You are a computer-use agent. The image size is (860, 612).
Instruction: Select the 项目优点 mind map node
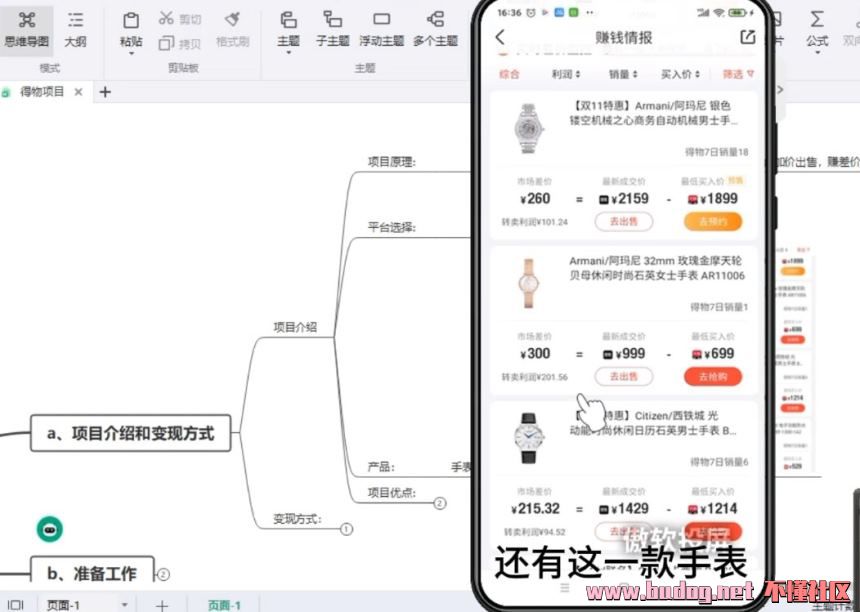392,492
